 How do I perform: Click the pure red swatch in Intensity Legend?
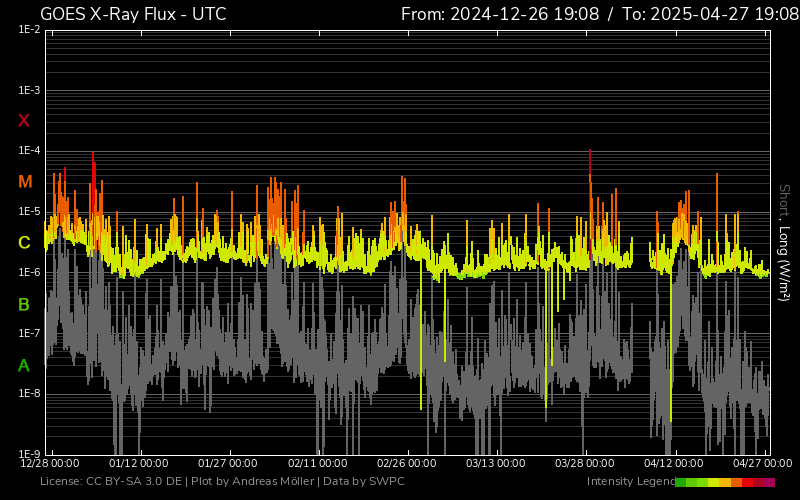(747, 482)
